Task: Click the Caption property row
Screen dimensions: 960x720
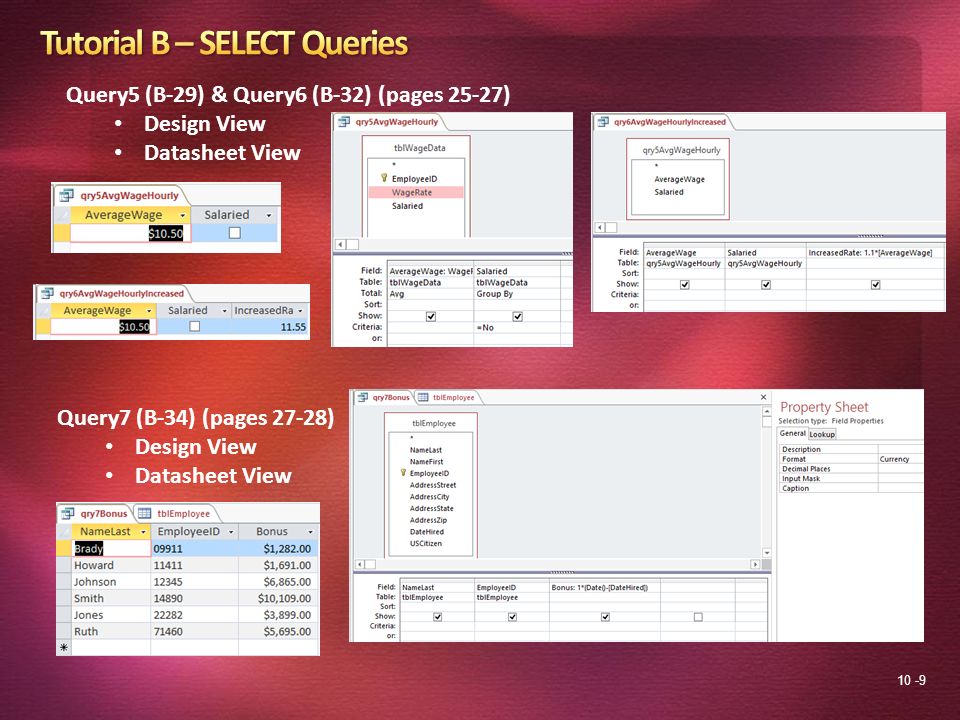Action: (851, 489)
